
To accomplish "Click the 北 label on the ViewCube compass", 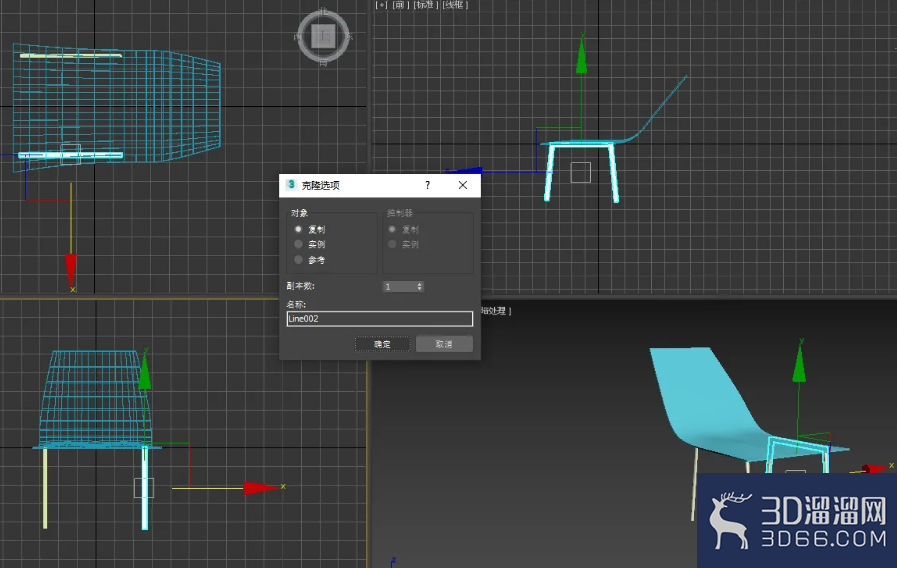I will [323, 11].
